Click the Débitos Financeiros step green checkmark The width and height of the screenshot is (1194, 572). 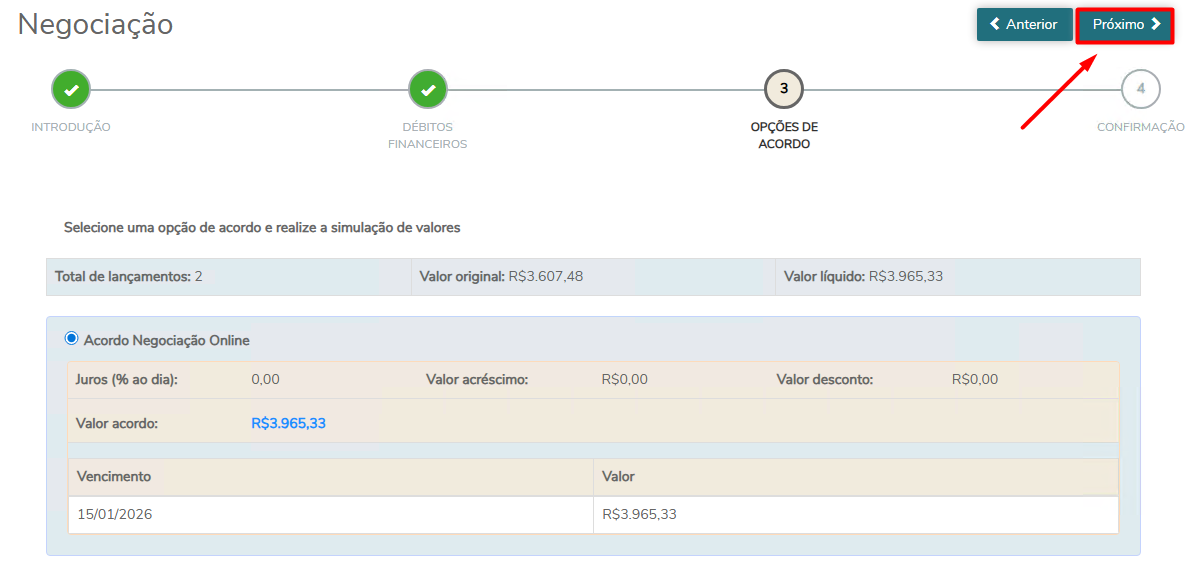[x=428, y=89]
